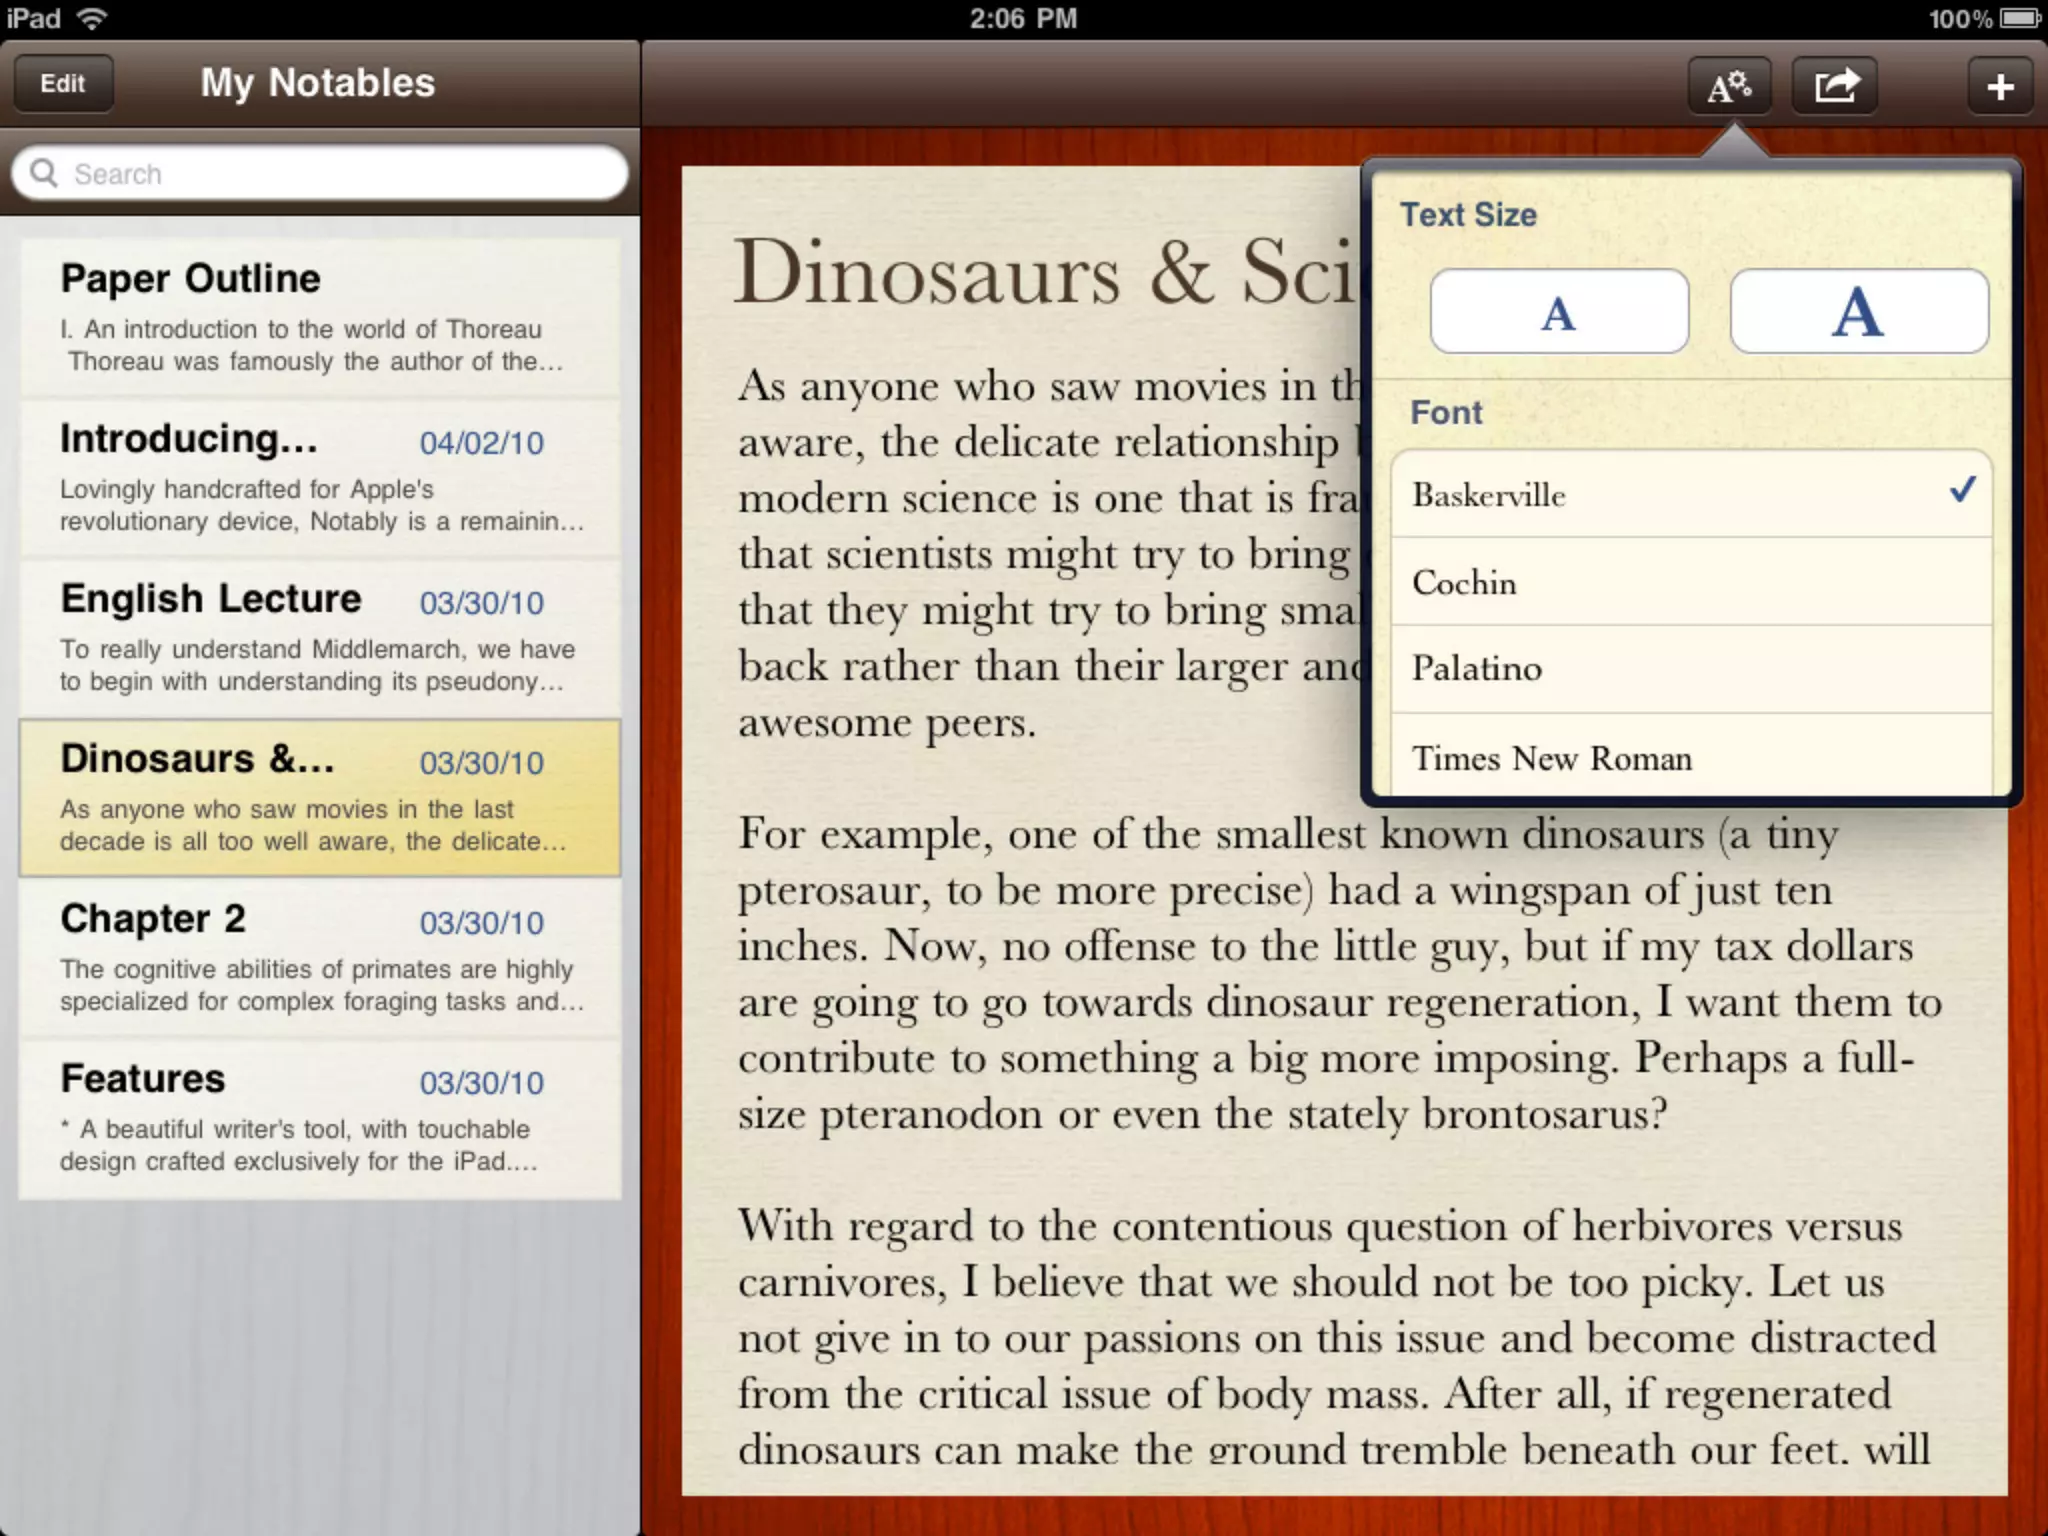Tap the share/export arrow icon
This screenshot has height=1536, width=2048.
pos(1835,86)
